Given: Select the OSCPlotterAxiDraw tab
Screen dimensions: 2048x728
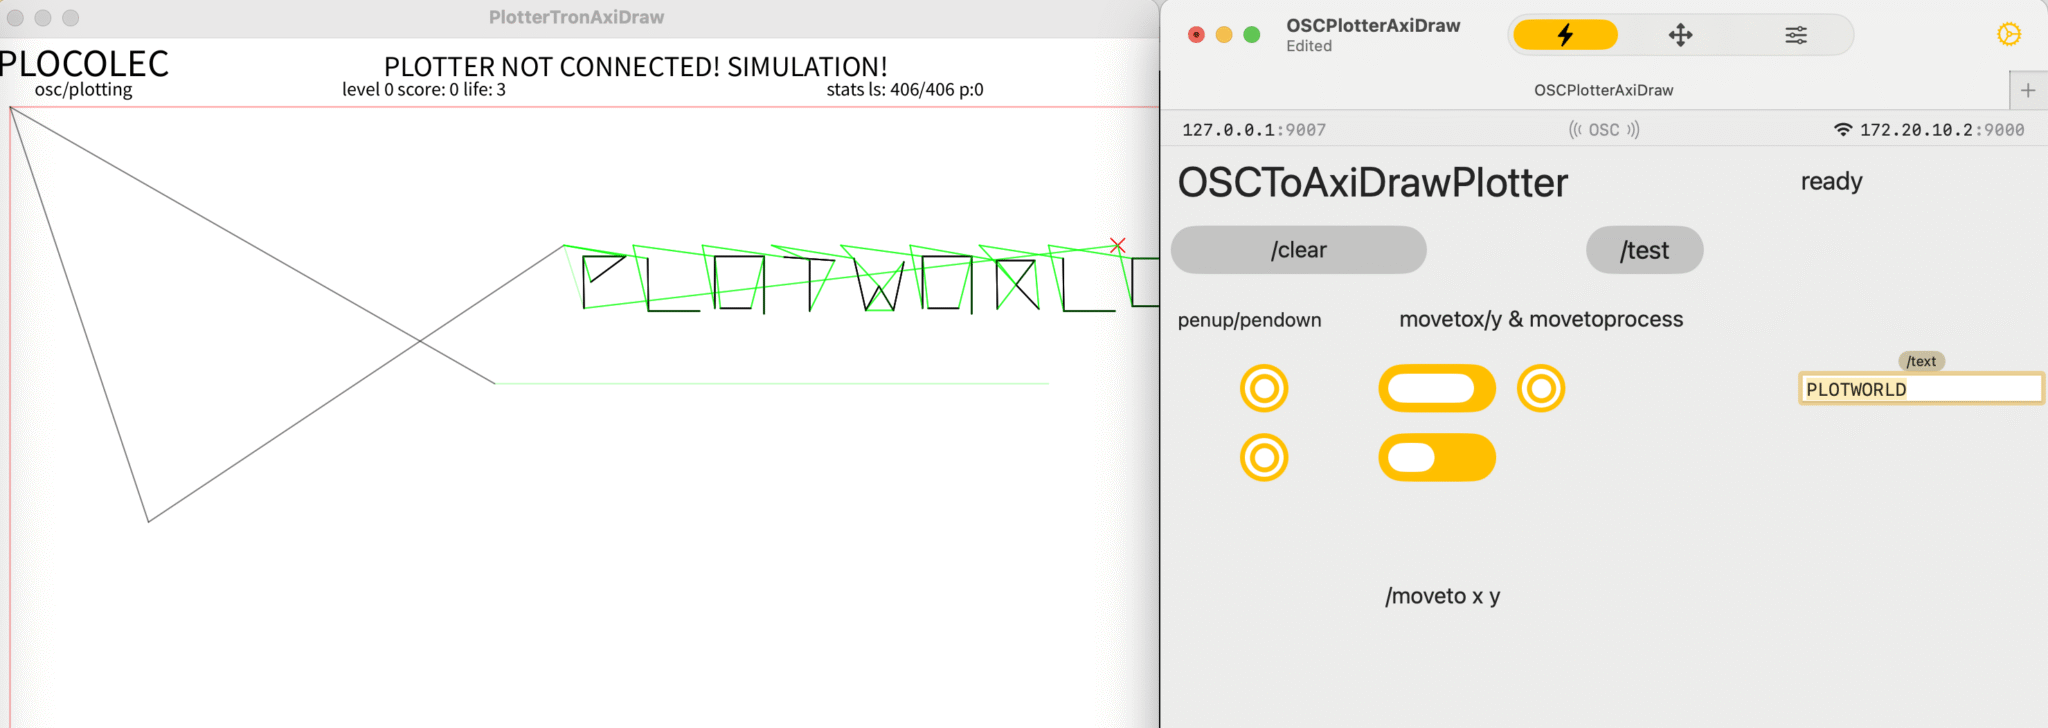Looking at the screenshot, I should tap(1603, 90).
